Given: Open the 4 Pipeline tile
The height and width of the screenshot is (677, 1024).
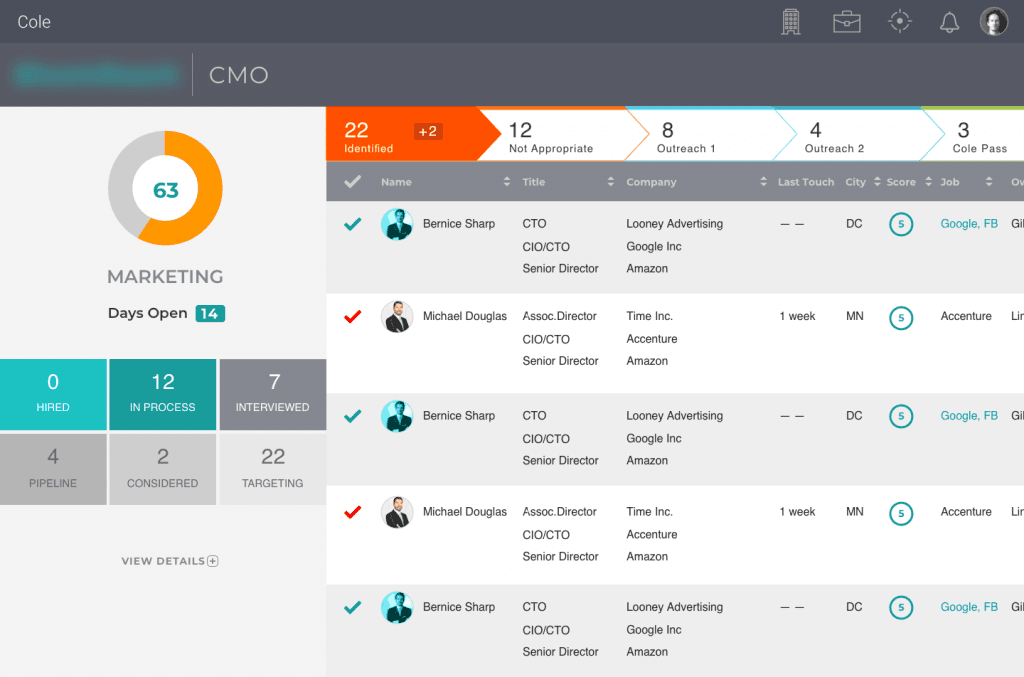Looking at the screenshot, I should click(53, 469).
